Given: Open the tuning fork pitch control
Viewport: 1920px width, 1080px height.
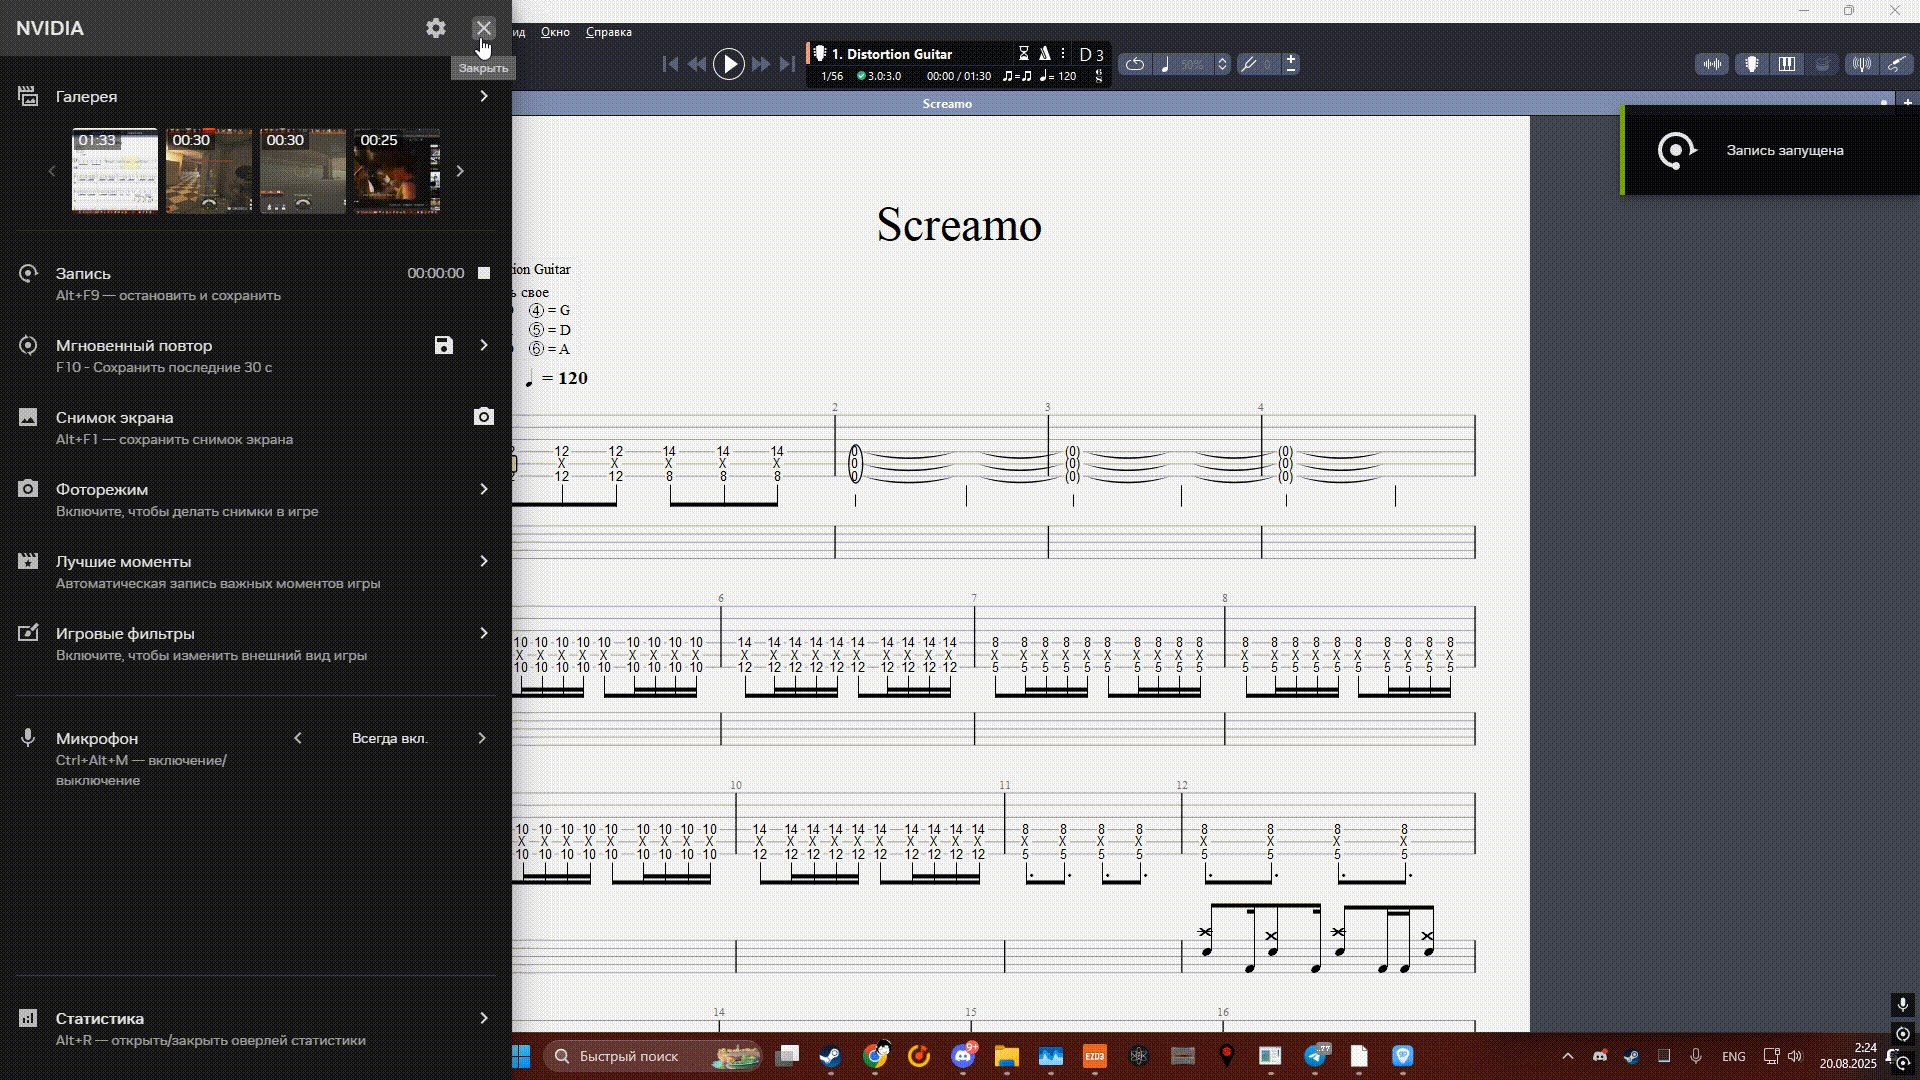Looking at the screenshot, I should pos(1249,64).
